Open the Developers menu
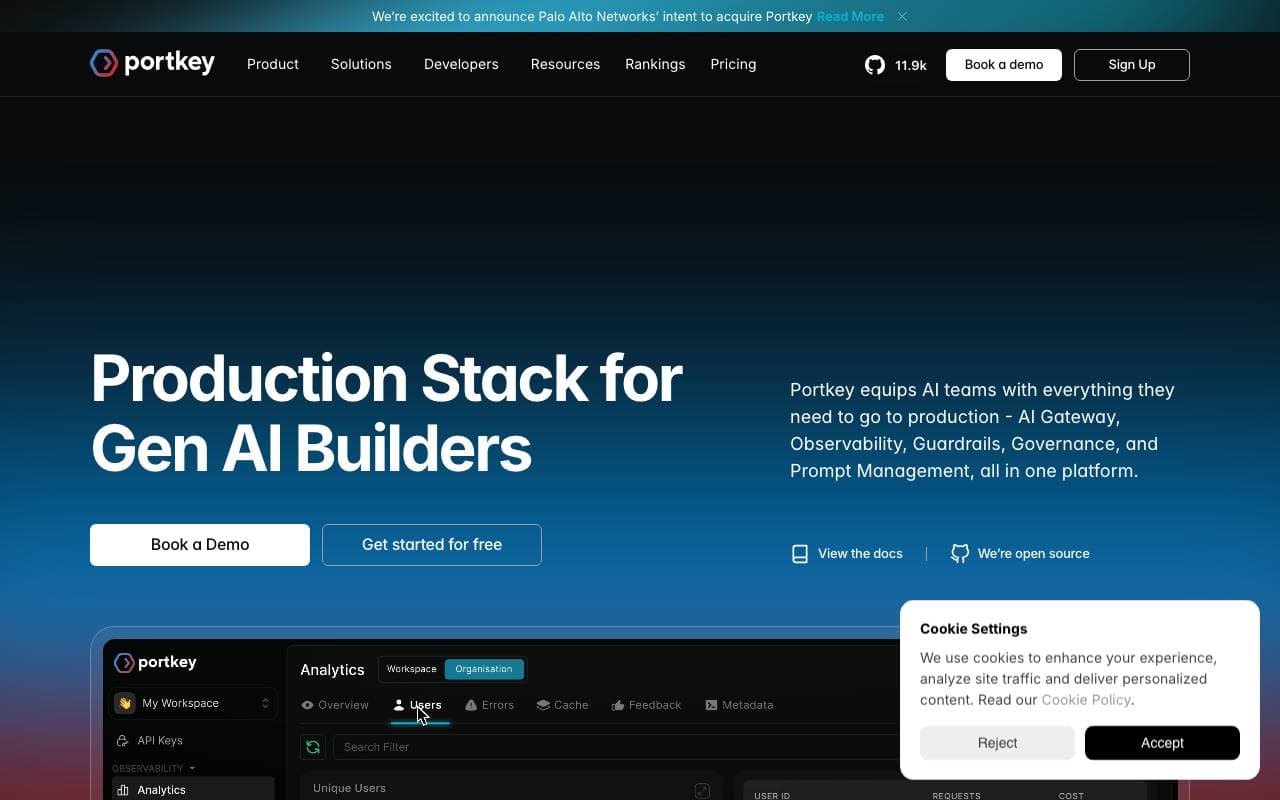The height and width of the screenshot is (800, 1280). click(461, 64)
